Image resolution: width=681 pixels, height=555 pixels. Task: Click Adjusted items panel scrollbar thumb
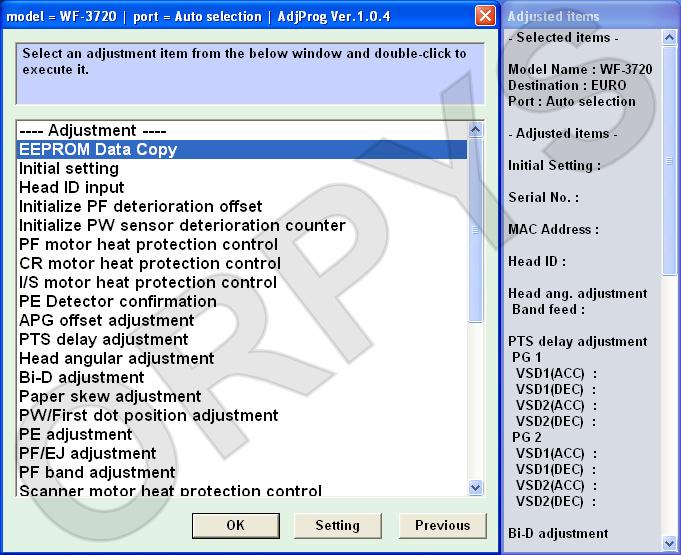tap(669, 161)
